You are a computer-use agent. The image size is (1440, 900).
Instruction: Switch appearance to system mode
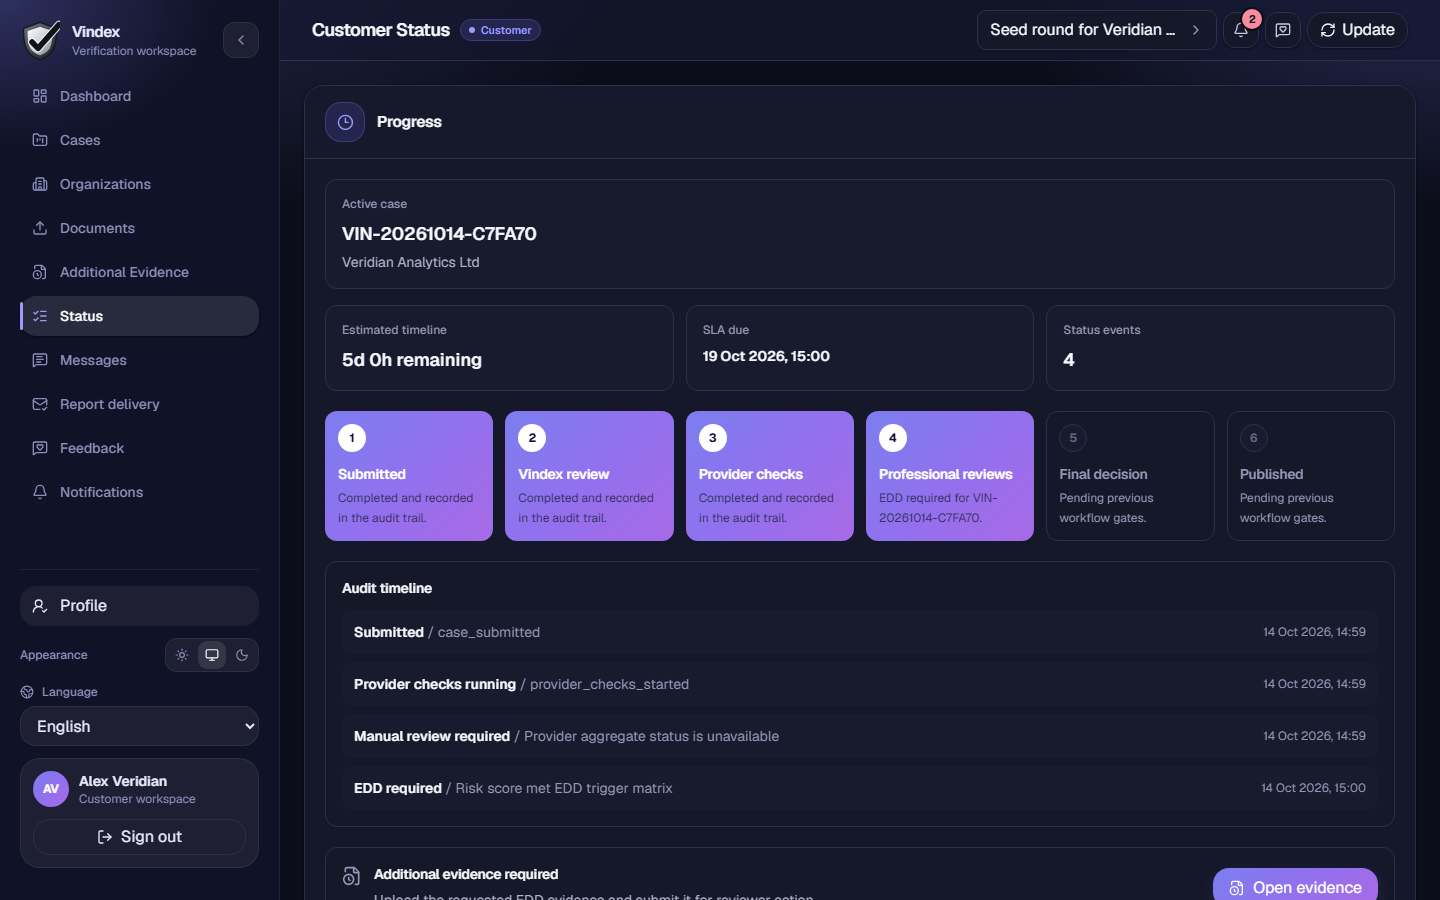212,655
